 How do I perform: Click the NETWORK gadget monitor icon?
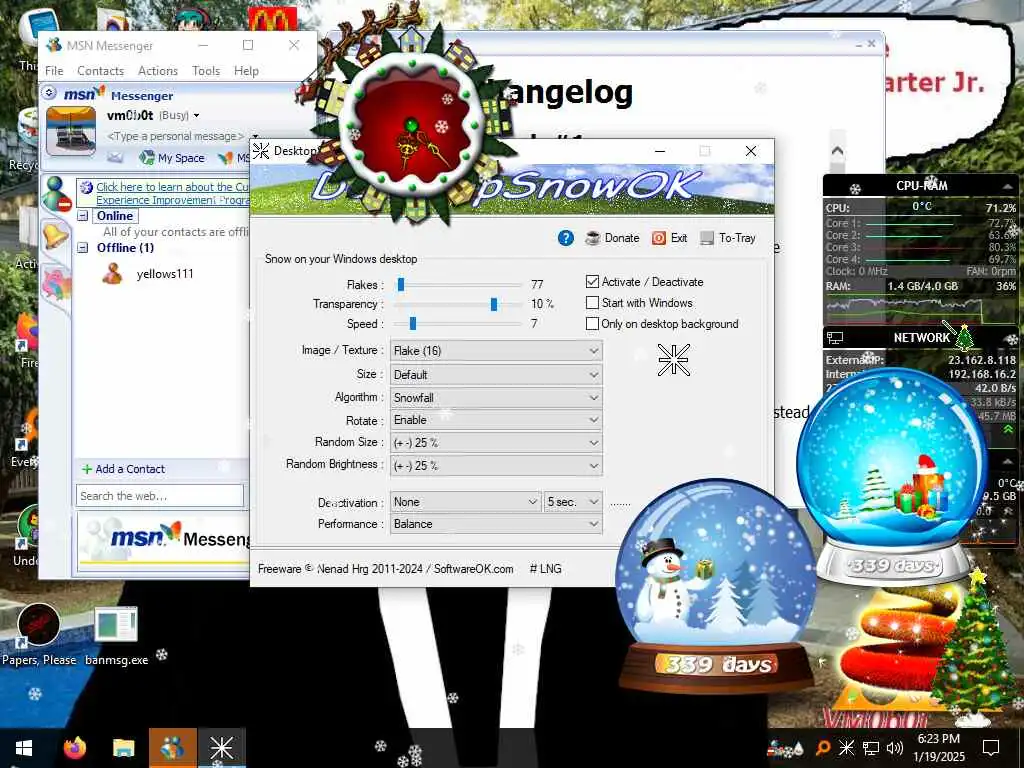click(x=835, y=338)
